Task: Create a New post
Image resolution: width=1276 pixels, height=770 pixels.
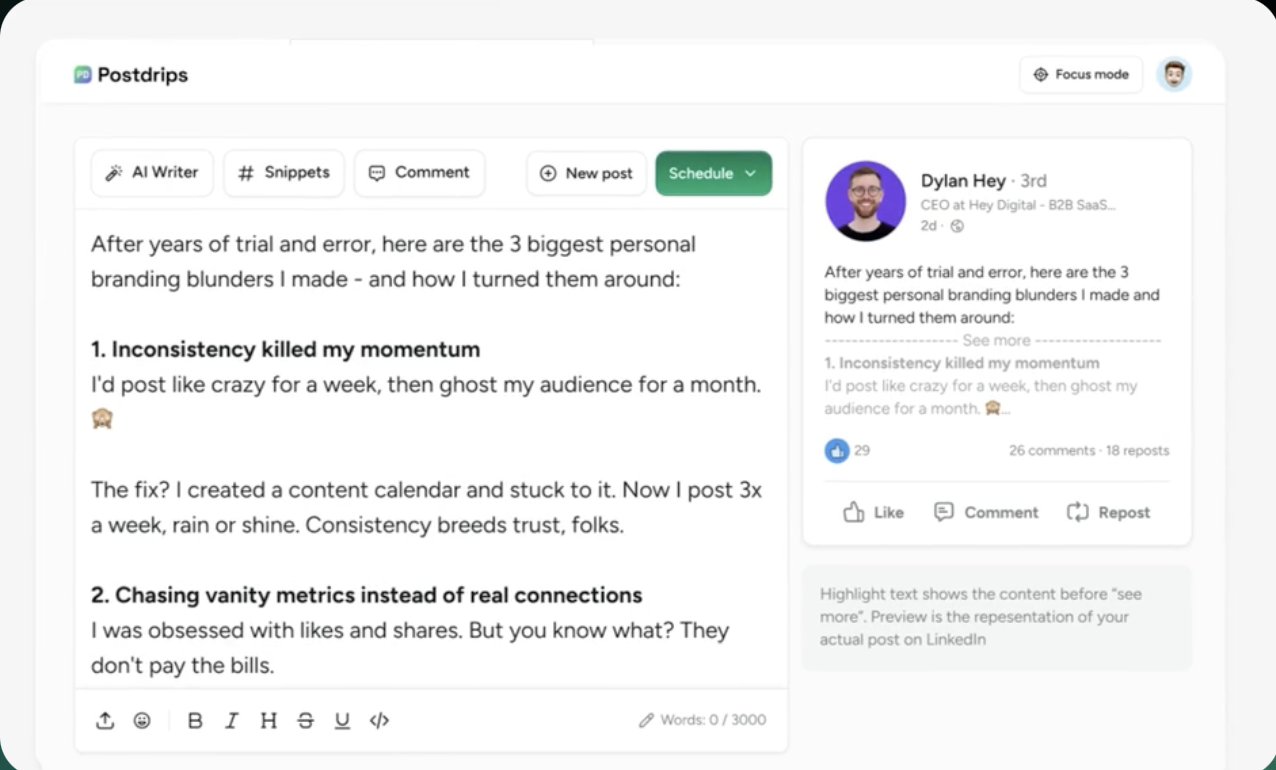Action: (x=586, y=172)
